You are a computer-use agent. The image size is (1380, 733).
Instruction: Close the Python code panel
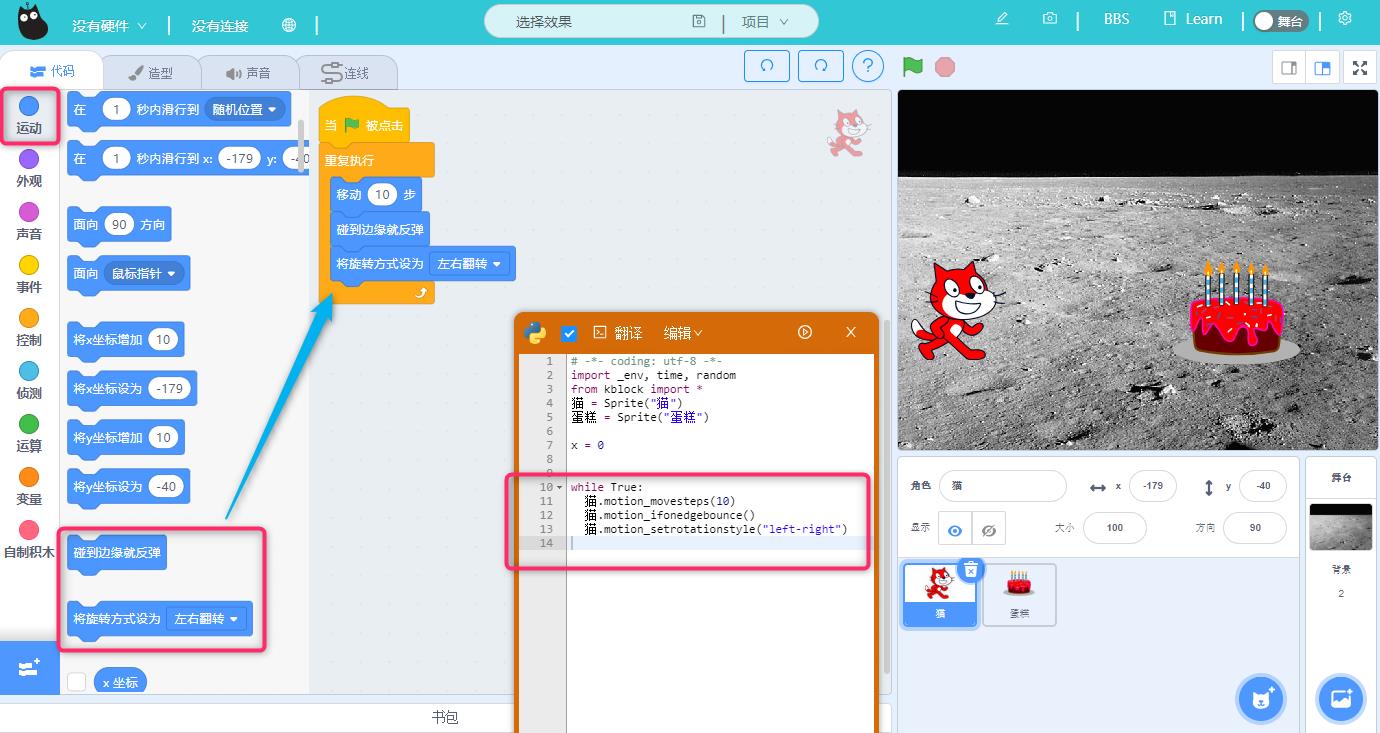tap(851, 332)
